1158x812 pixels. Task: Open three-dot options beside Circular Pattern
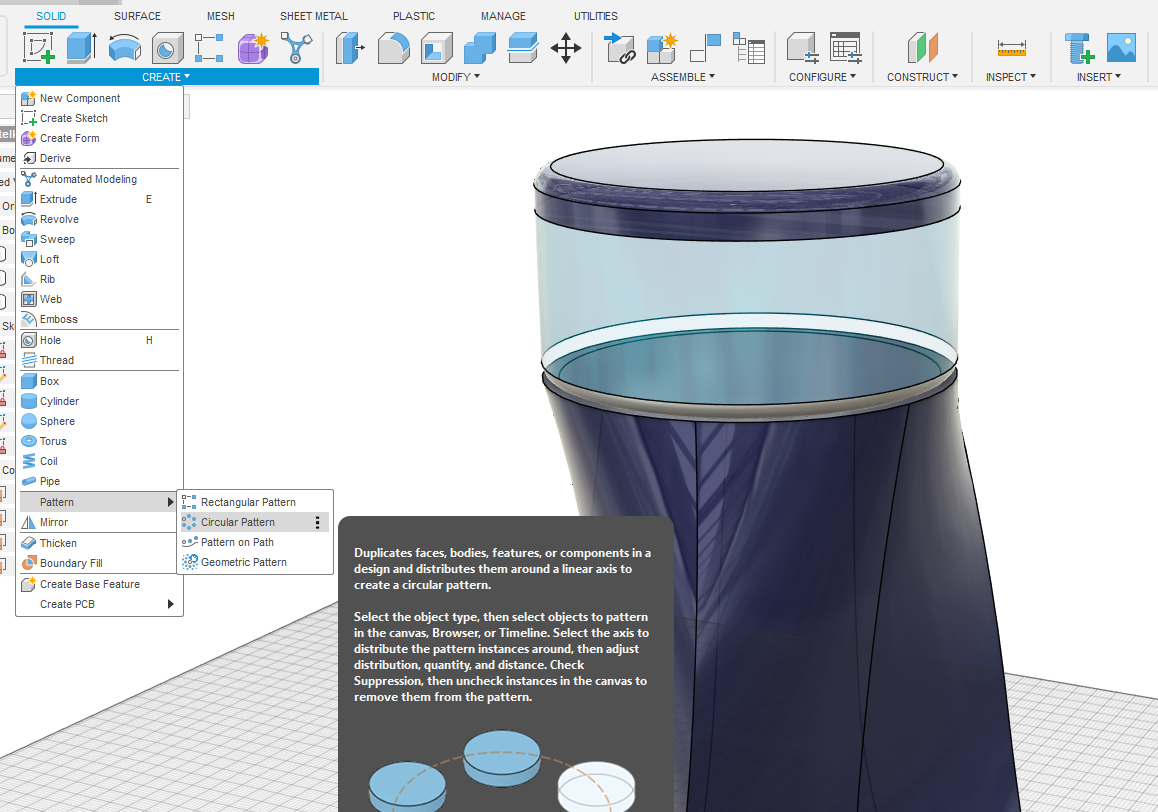[318, 522]
